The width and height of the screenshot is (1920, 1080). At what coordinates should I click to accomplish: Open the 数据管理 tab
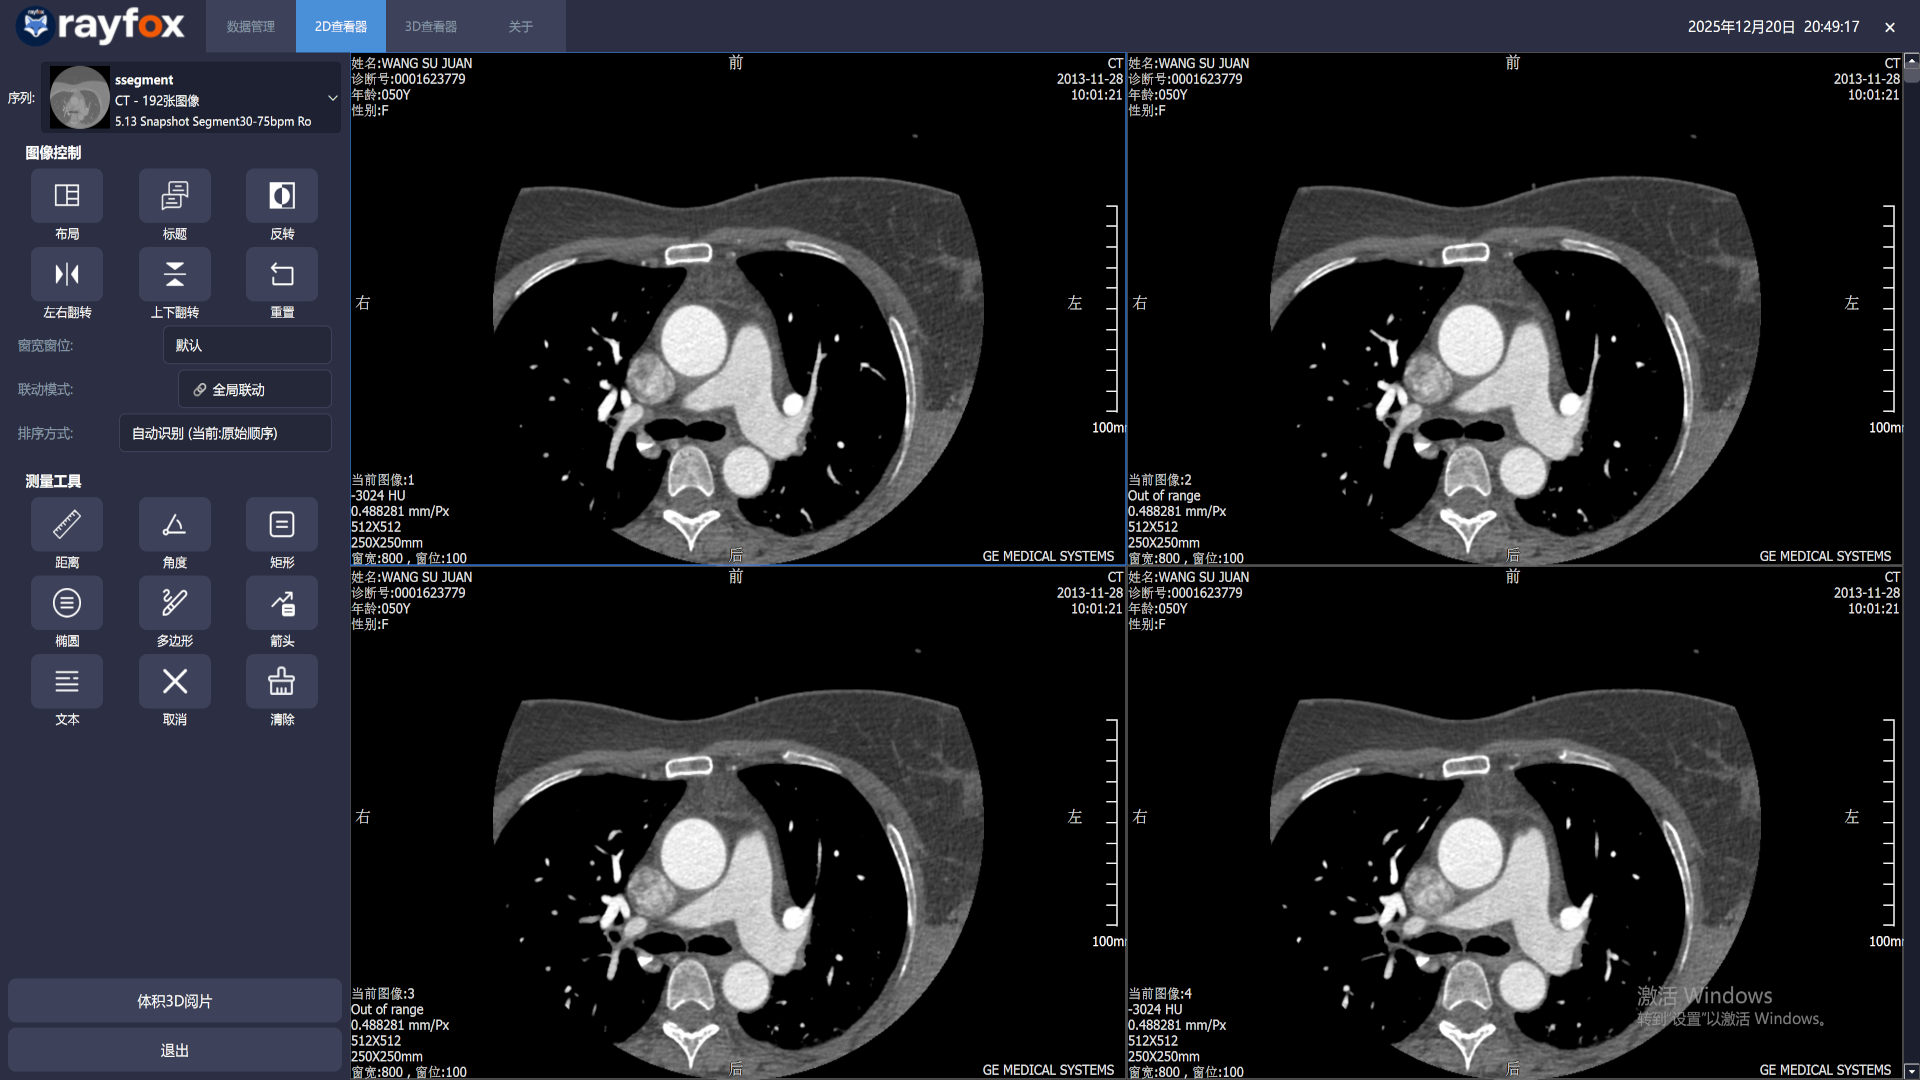[250, 26]
